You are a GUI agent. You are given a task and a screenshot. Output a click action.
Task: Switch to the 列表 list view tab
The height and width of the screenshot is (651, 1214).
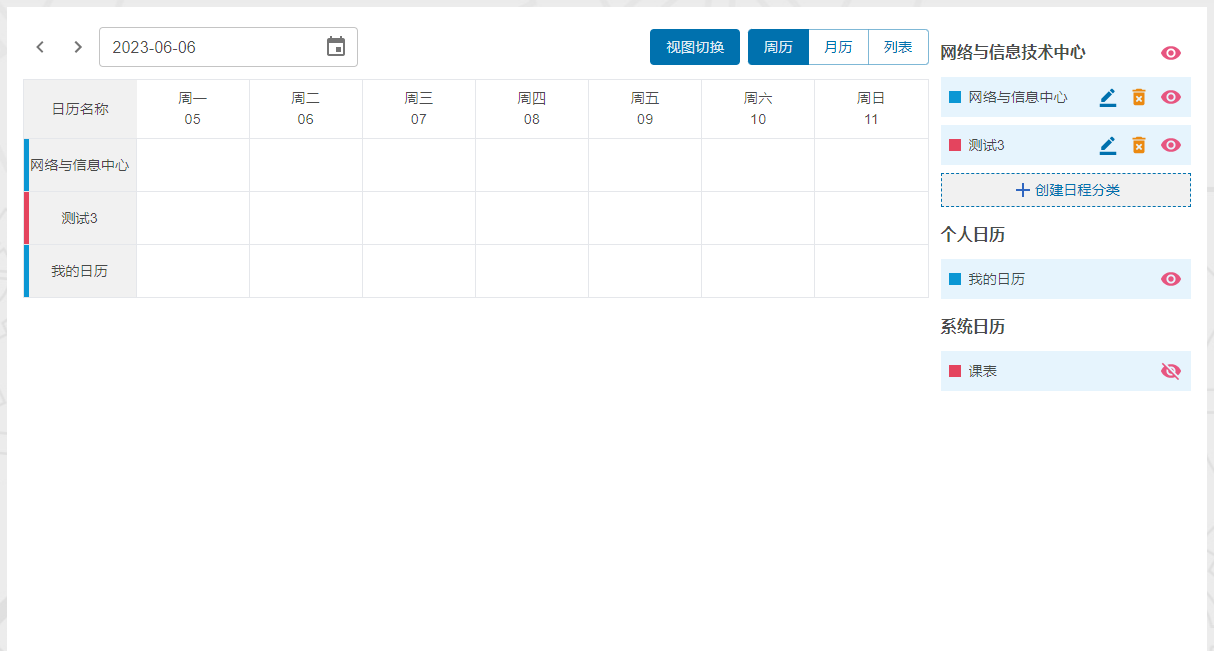coord(898,47)
